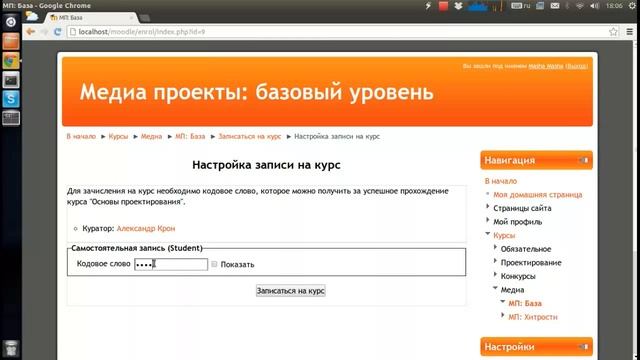Select the Мой профиль navigation item

click(518, 222)
